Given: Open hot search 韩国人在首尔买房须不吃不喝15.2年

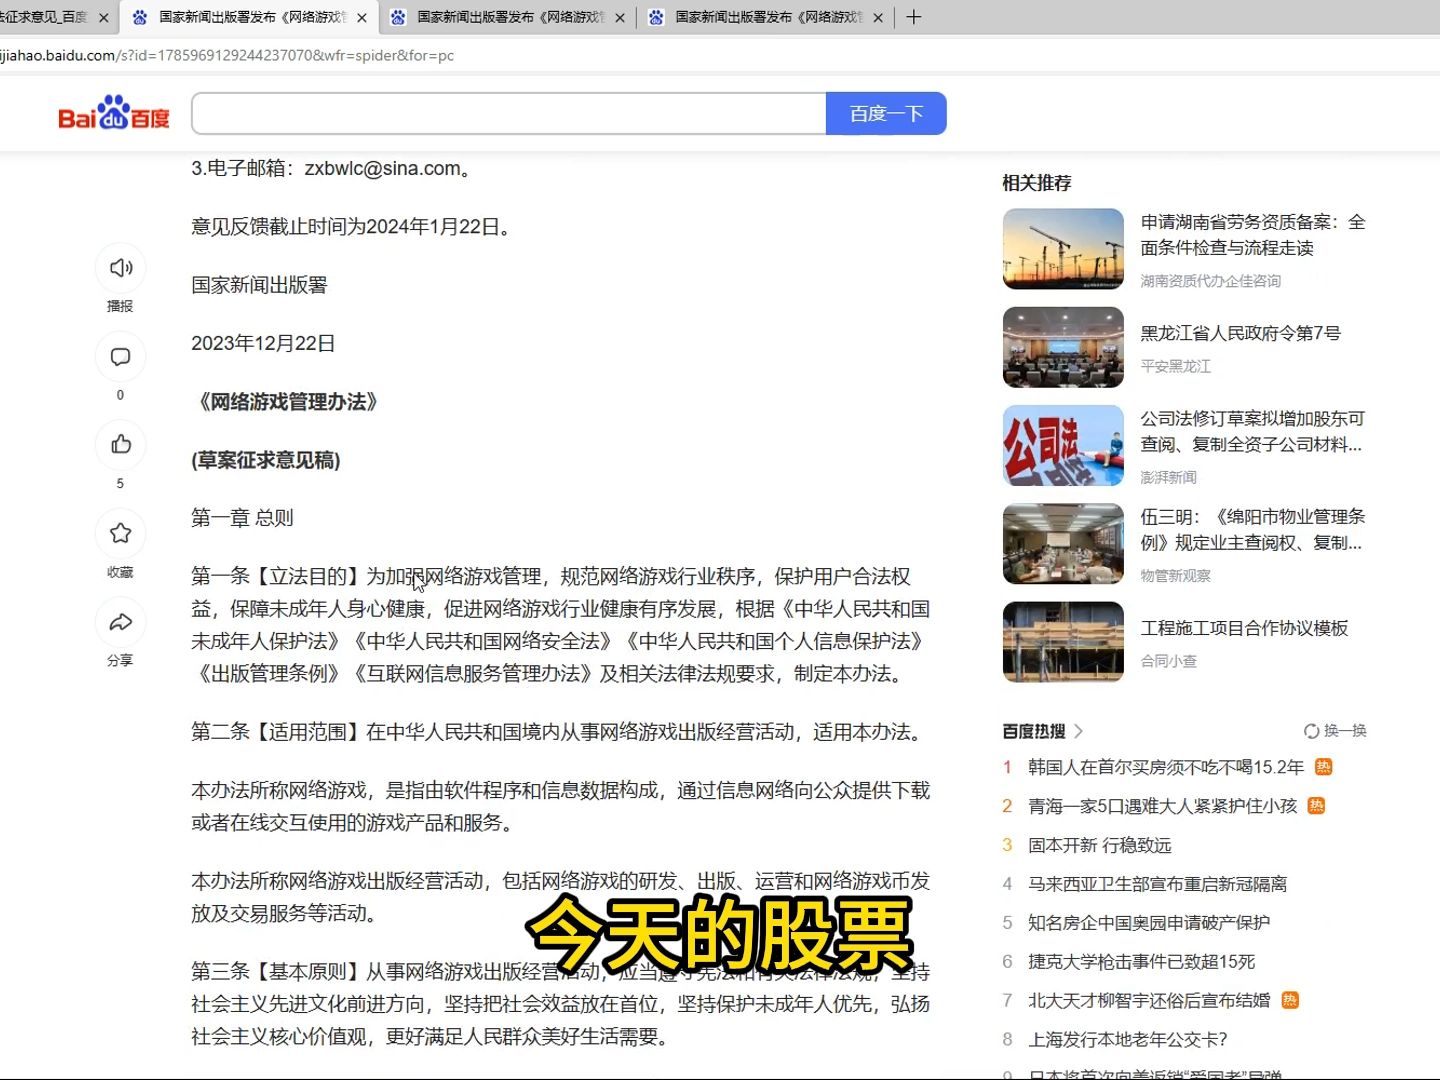Looking at the screenshot, I should tap(1166, 767).
